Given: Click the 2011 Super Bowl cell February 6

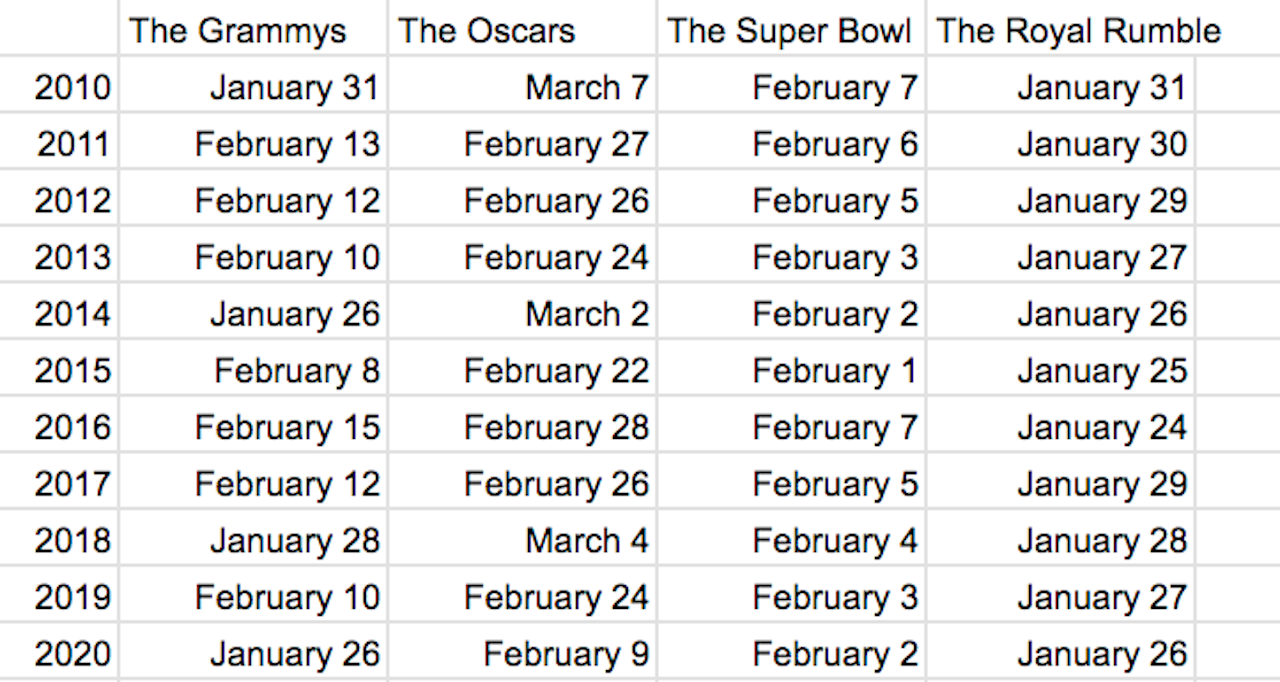Looking at the screenshot, I should 791,144.
